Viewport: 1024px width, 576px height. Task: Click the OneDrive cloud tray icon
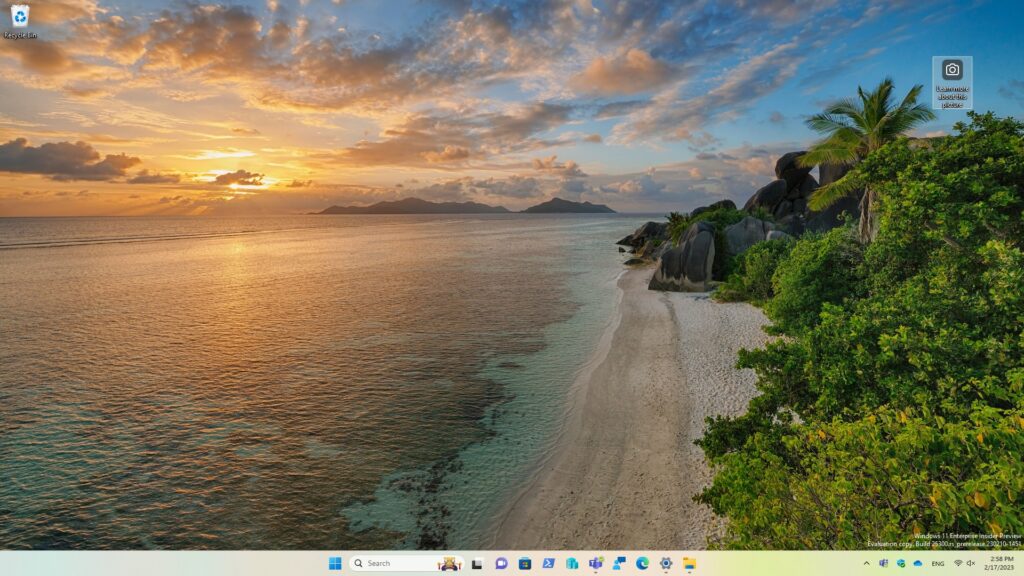tap(918, 563)
